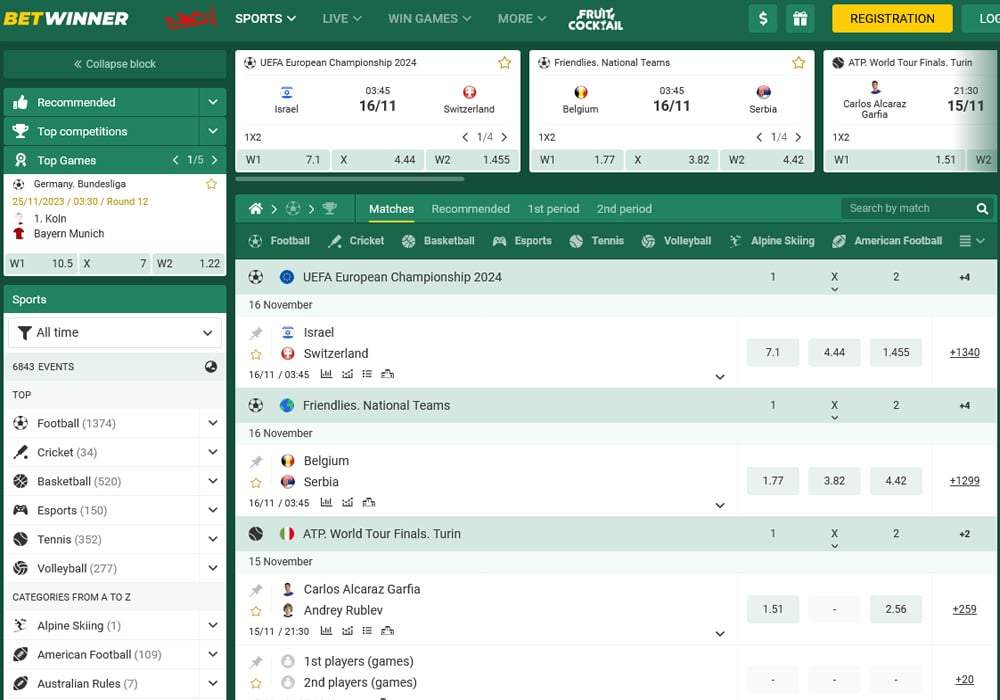
Task: Expand Israel vs Switzerland match markets
Action: coord(720,377)
